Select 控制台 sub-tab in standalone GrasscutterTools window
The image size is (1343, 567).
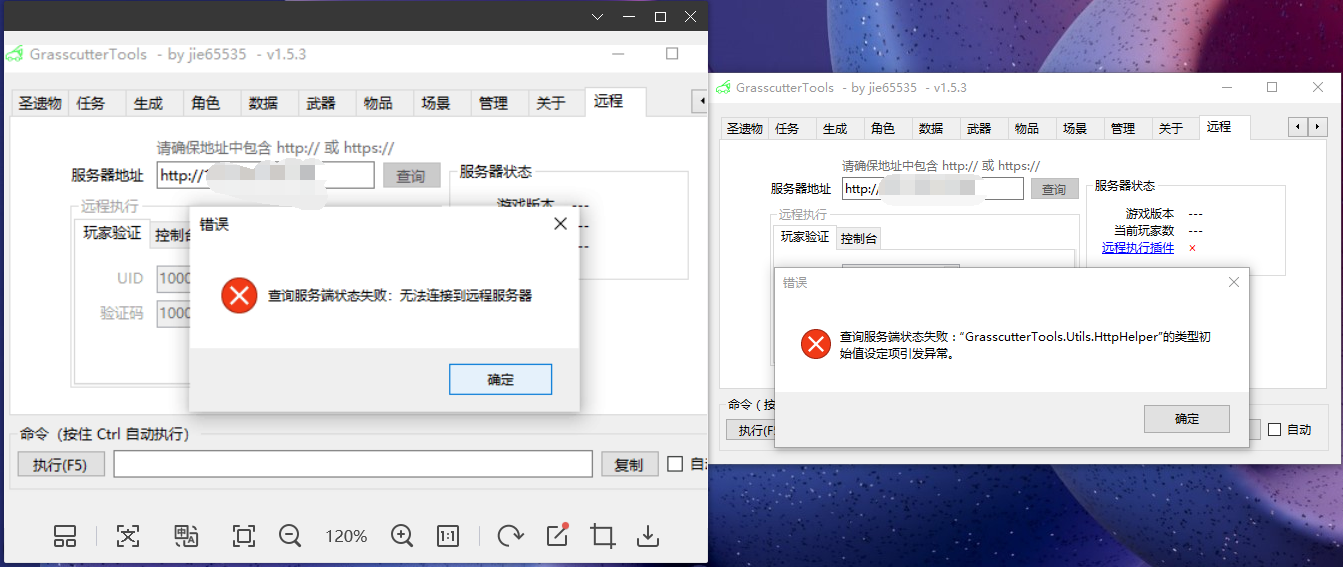859,238
